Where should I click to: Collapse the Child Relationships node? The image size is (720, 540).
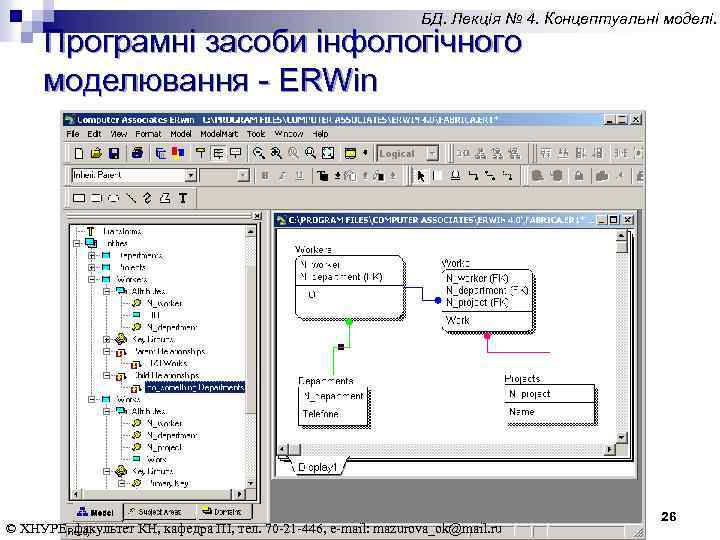(x=107, y=376)
